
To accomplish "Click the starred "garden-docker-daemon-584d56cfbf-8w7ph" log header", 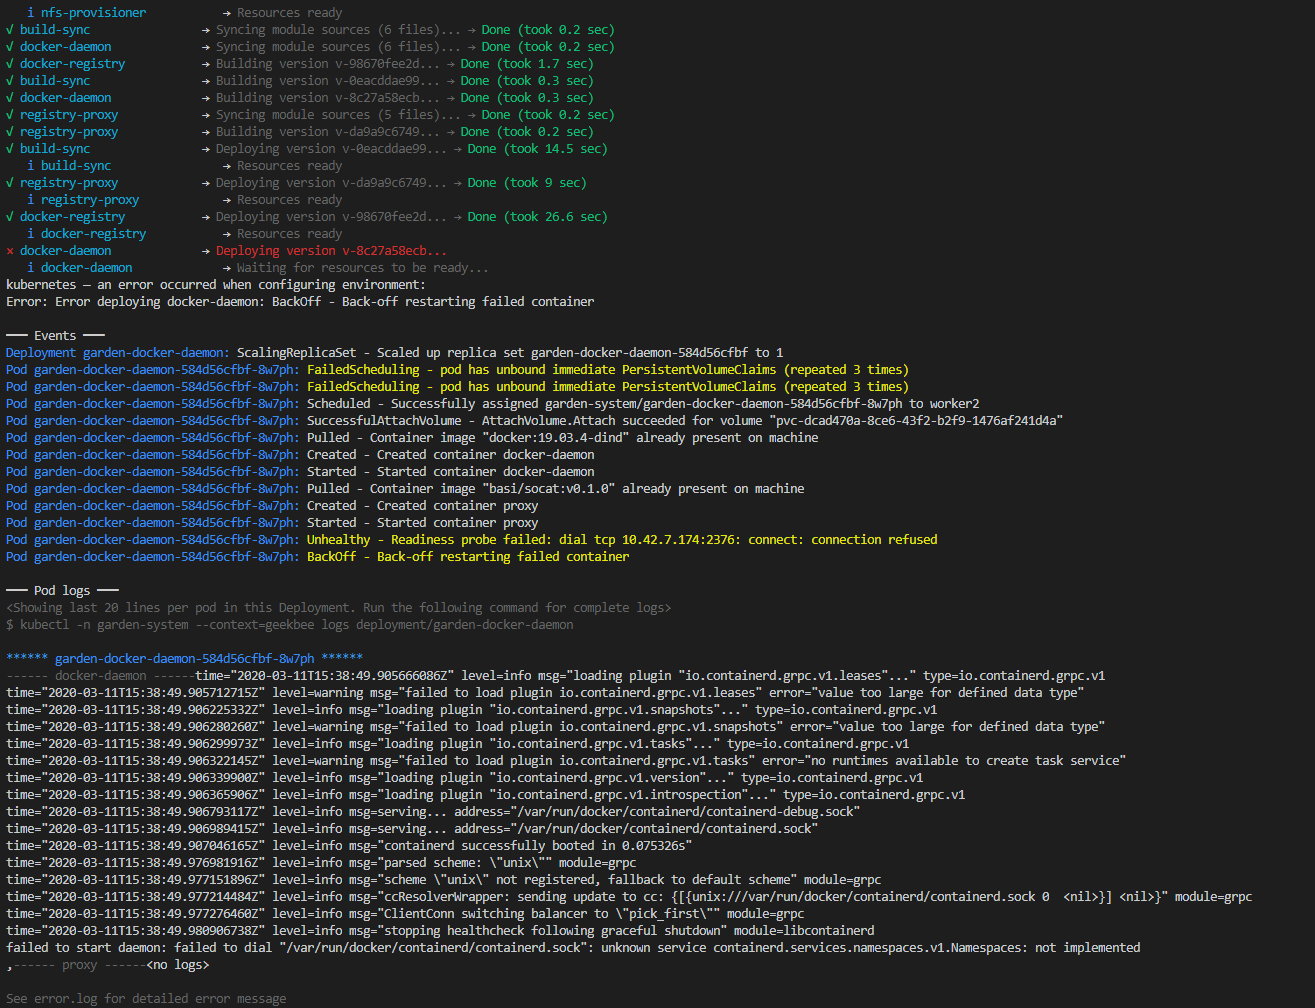I will point(185,659).
